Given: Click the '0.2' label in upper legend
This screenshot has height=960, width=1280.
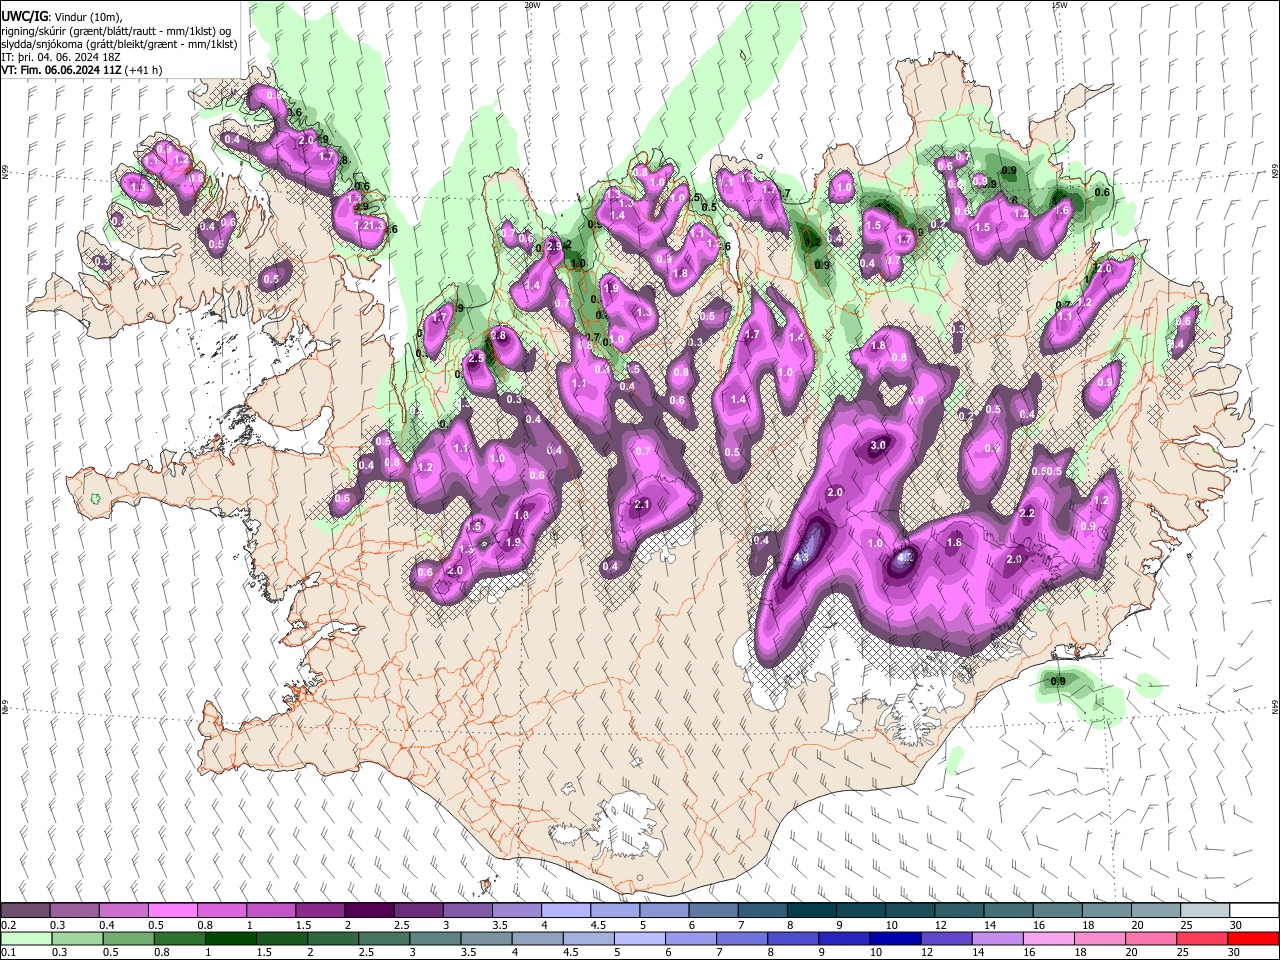Looking at the screenshot, I should tap(8, 925).
